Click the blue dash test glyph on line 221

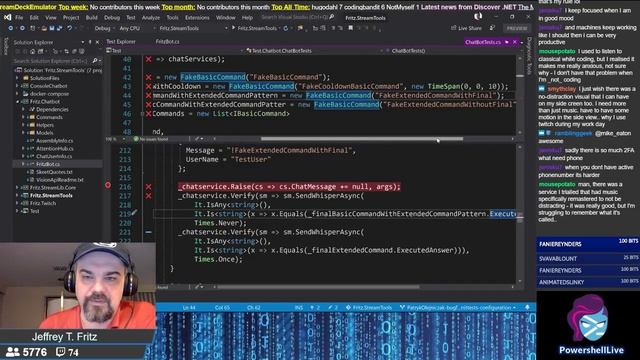click(x=149, y=232)
